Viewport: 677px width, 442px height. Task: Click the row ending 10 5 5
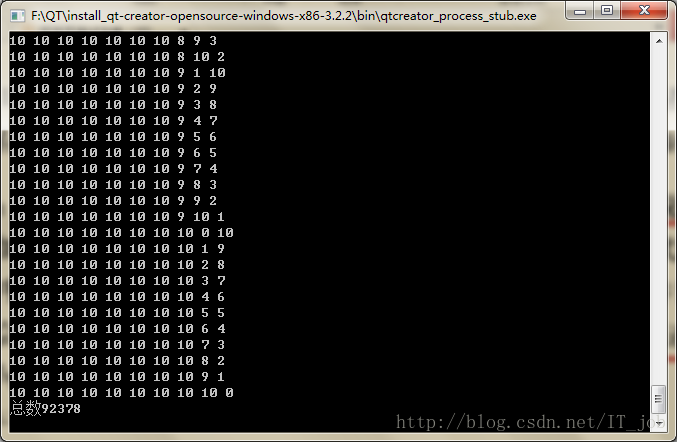[117, 313]
